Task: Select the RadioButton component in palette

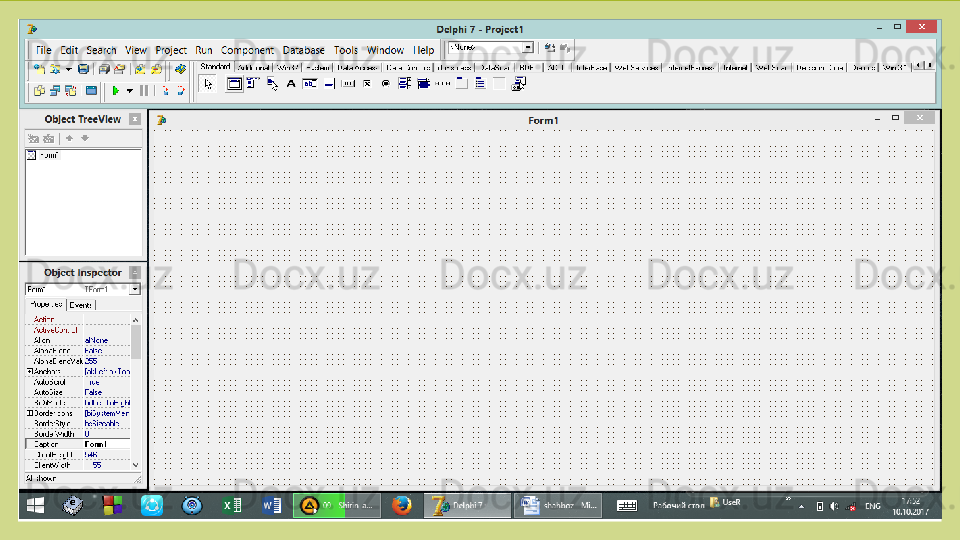Action: tap(385, 85)
